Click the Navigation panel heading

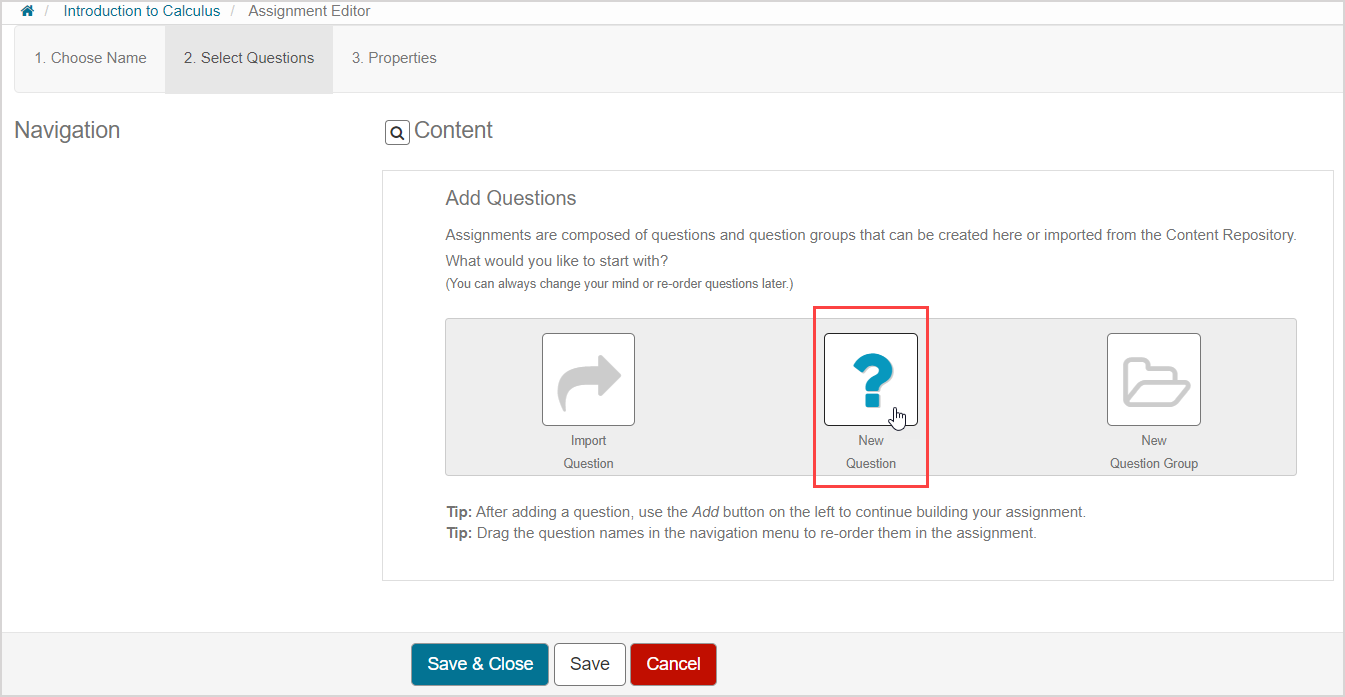coord(67,130)
